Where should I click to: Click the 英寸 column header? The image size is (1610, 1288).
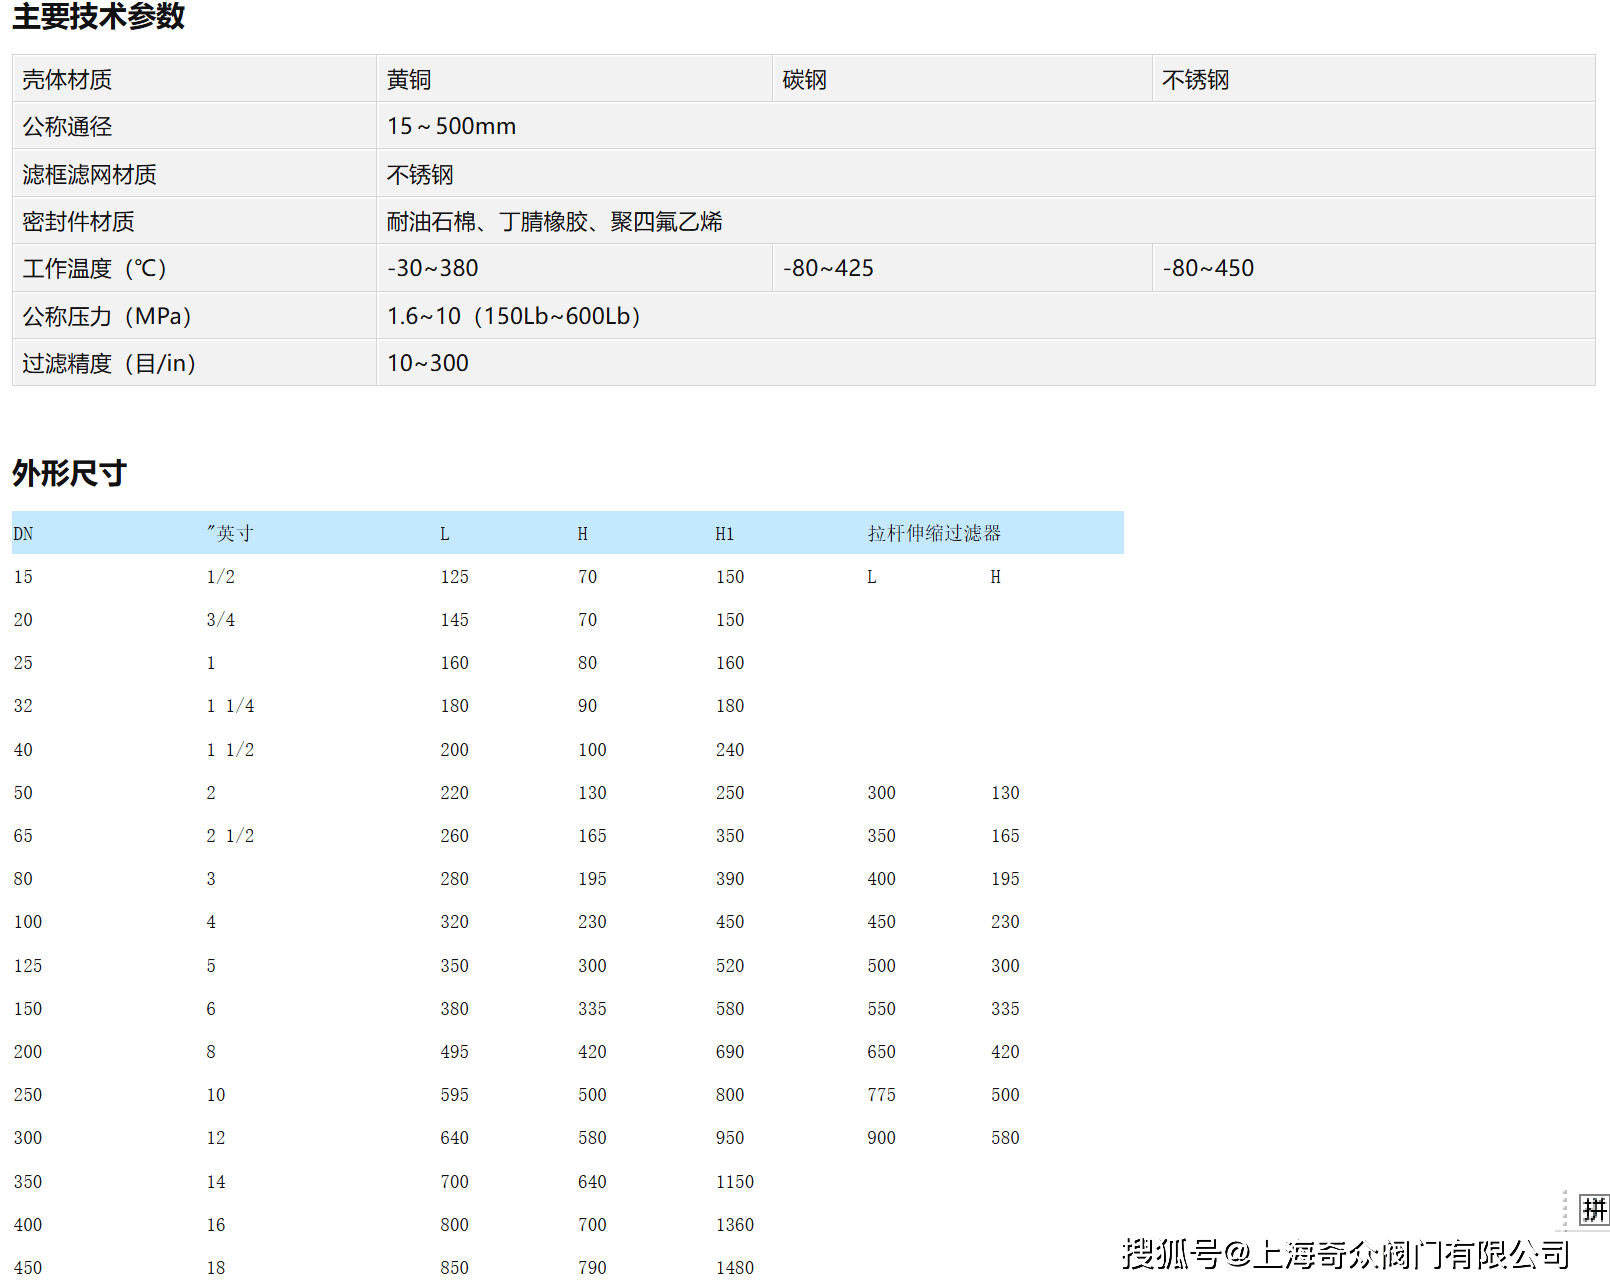(230, 533)
